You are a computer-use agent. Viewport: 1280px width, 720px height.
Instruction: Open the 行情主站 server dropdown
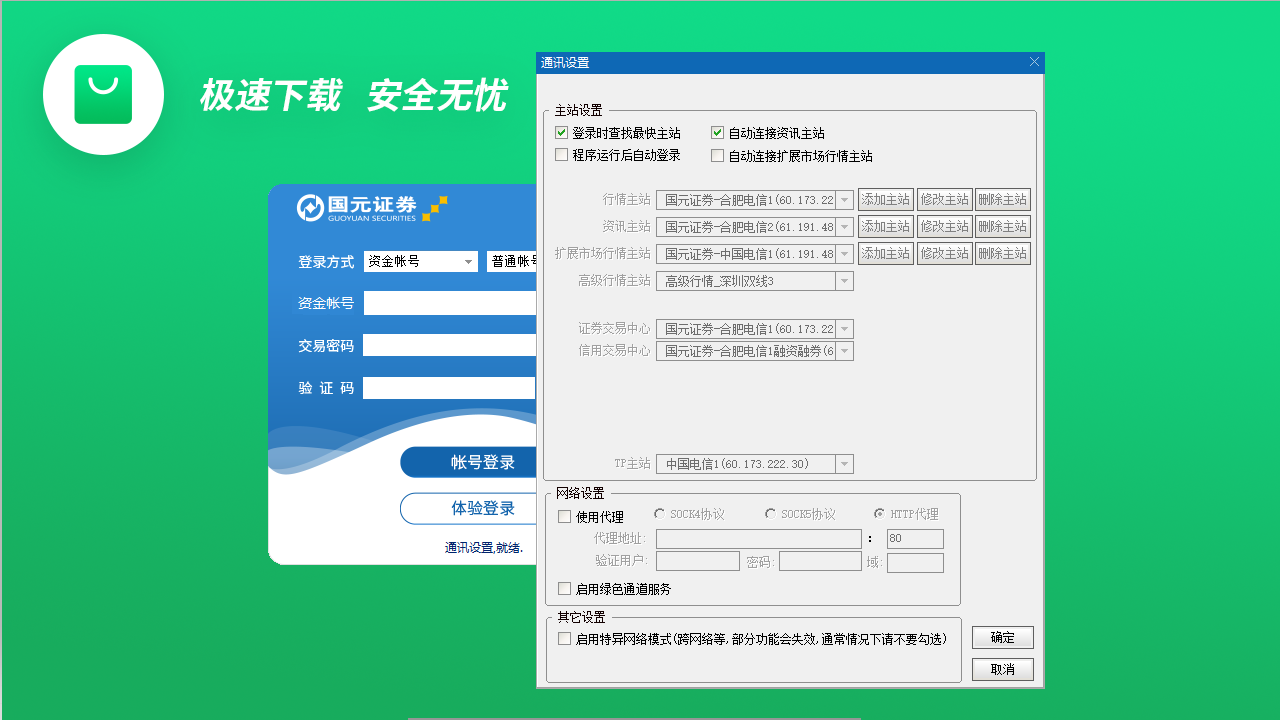(x=843, y=199)
